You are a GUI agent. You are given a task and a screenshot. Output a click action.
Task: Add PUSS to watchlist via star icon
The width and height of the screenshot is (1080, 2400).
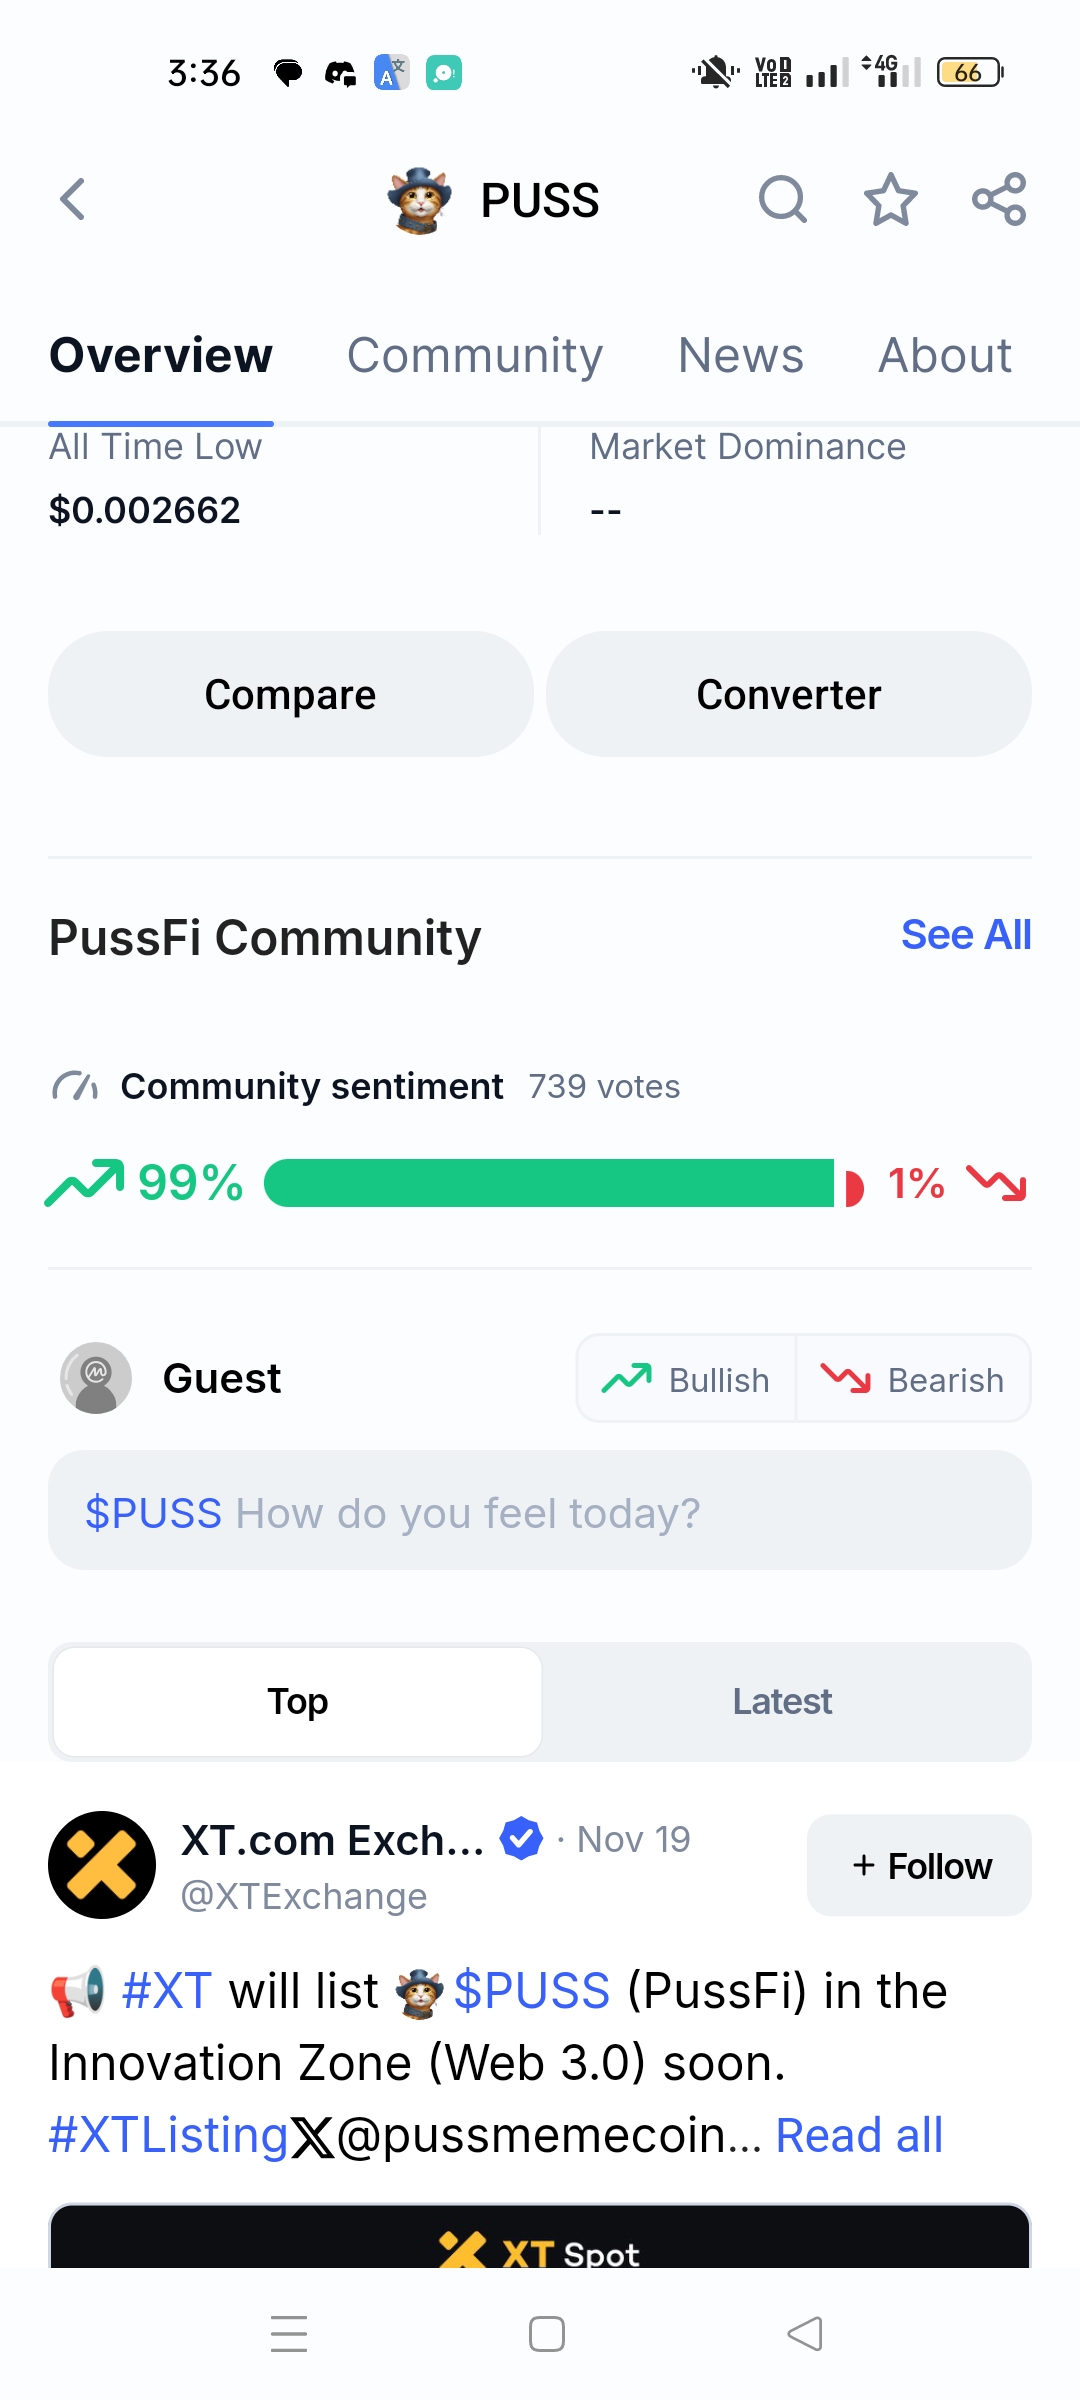point(890,199)
